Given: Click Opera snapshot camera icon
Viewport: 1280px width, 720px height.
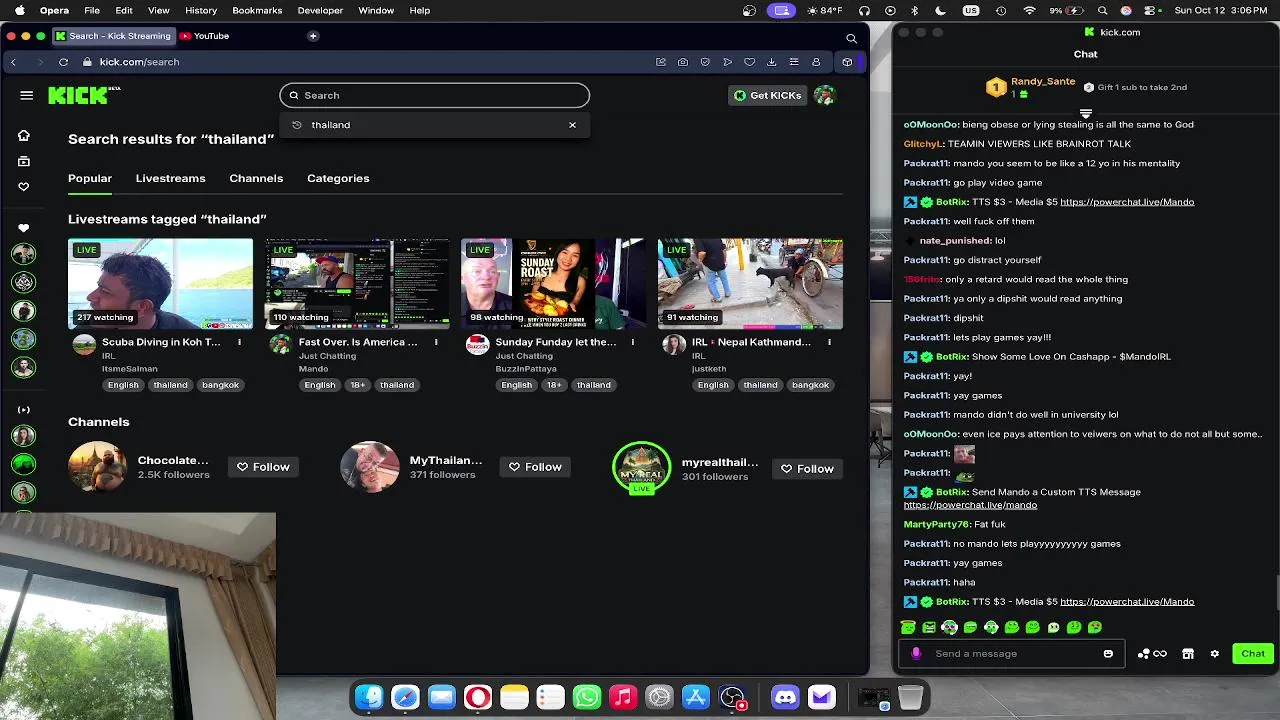Looking at the screenshot, I should pyautogui.click(x=683, y=62).
